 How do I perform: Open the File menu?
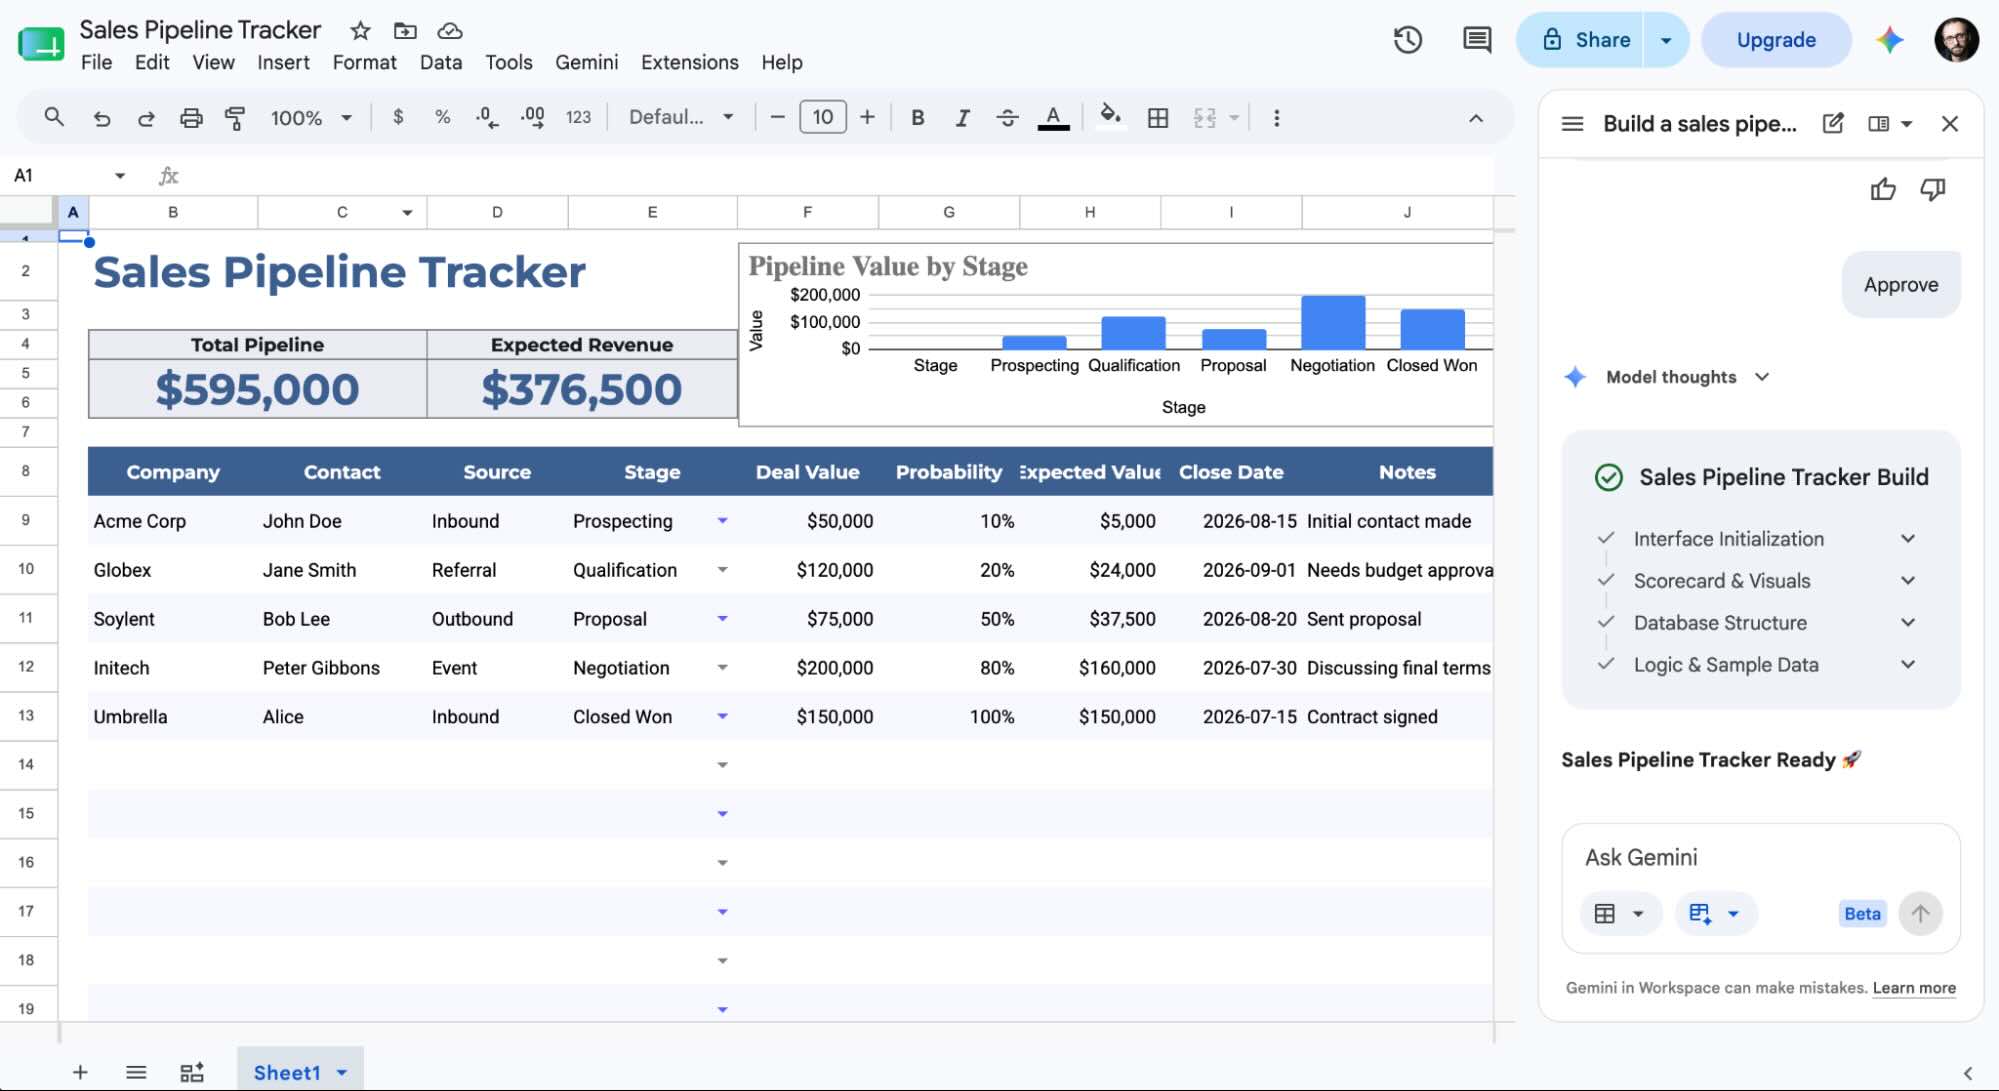click(96, 62)
